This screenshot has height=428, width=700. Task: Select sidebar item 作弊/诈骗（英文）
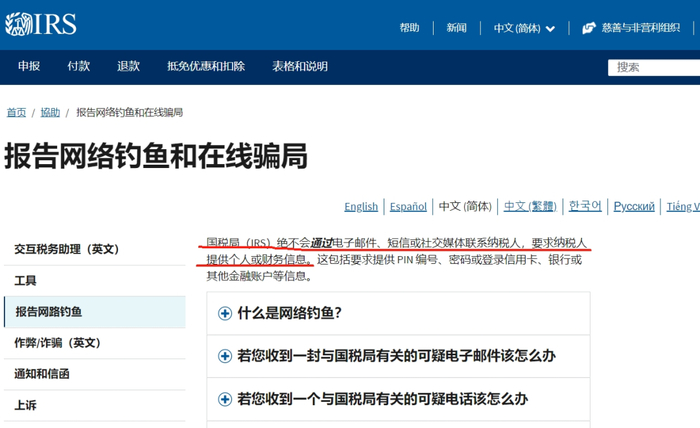click(x=95, y=343)
